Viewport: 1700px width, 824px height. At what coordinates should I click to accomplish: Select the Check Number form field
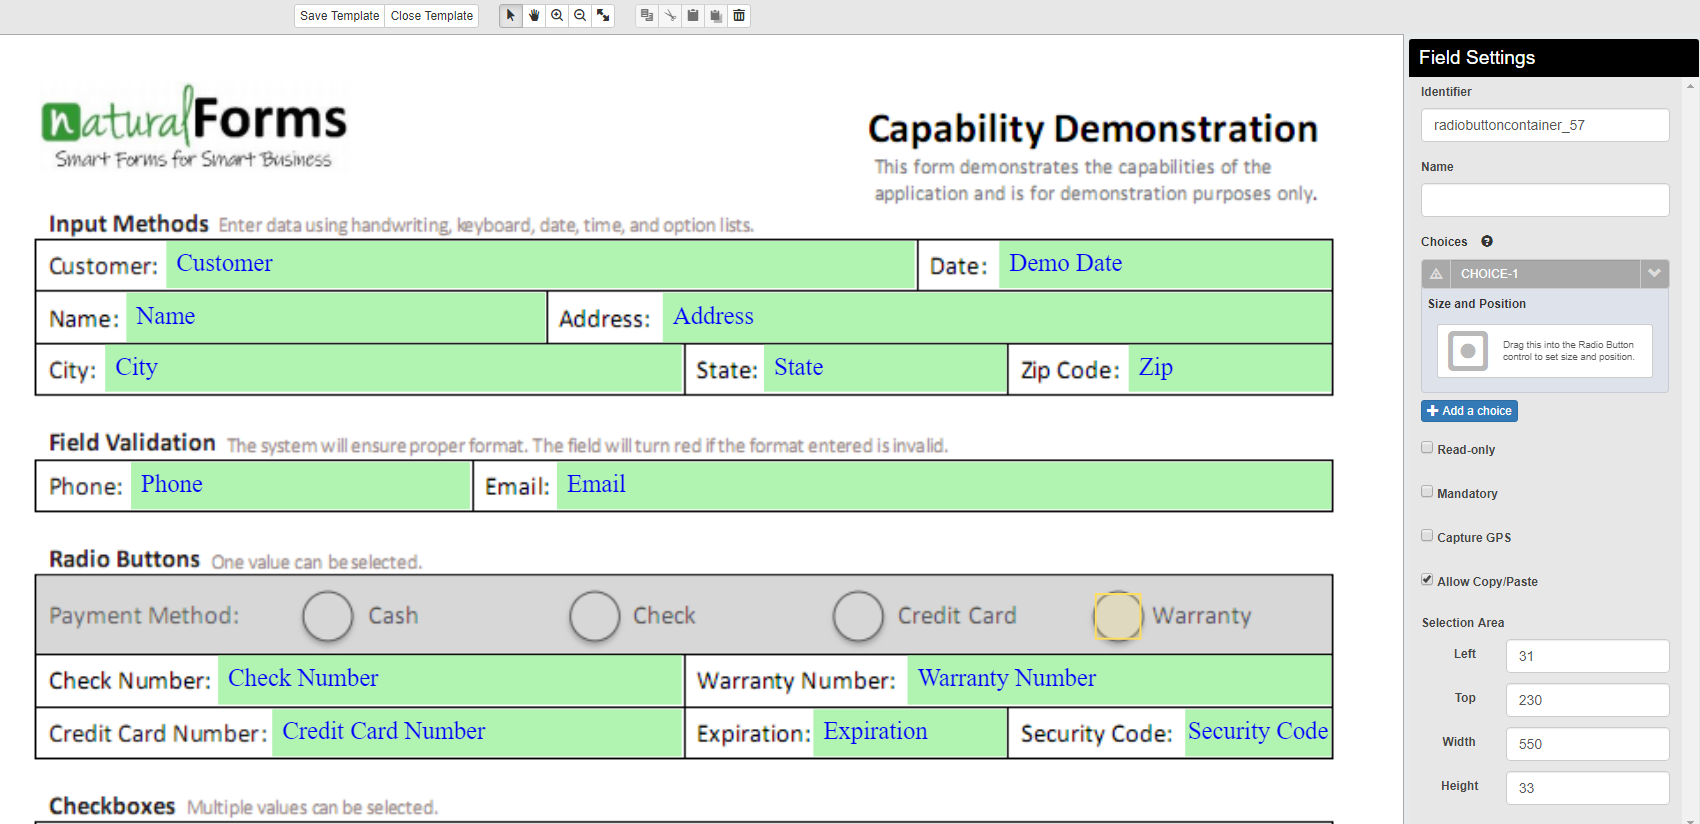[450, 680]
